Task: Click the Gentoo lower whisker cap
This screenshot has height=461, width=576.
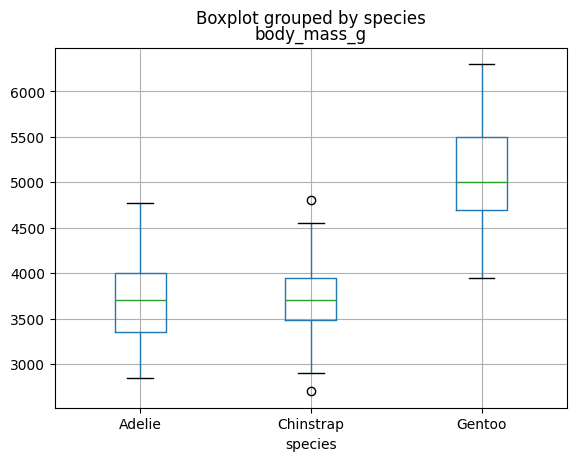Action: point(482,278)
